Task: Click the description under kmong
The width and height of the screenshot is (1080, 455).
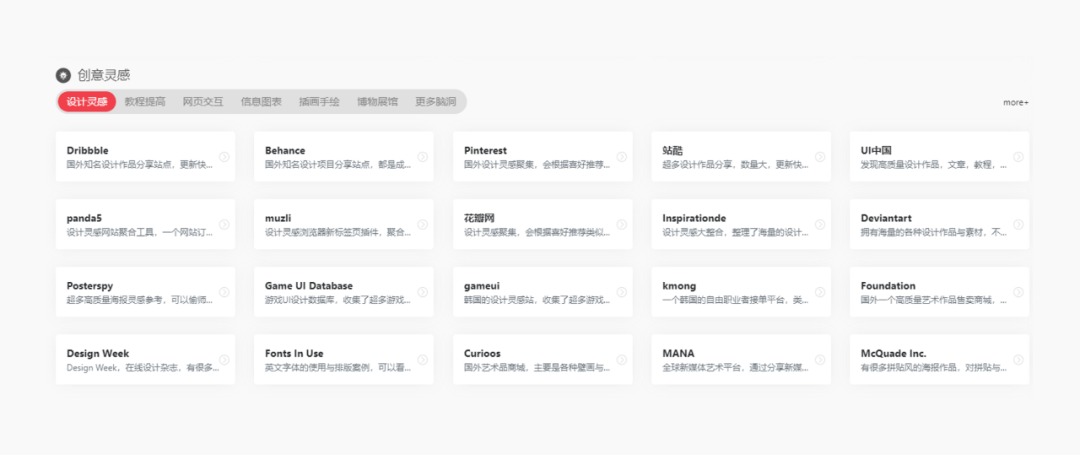Action: tap(736, 299)
